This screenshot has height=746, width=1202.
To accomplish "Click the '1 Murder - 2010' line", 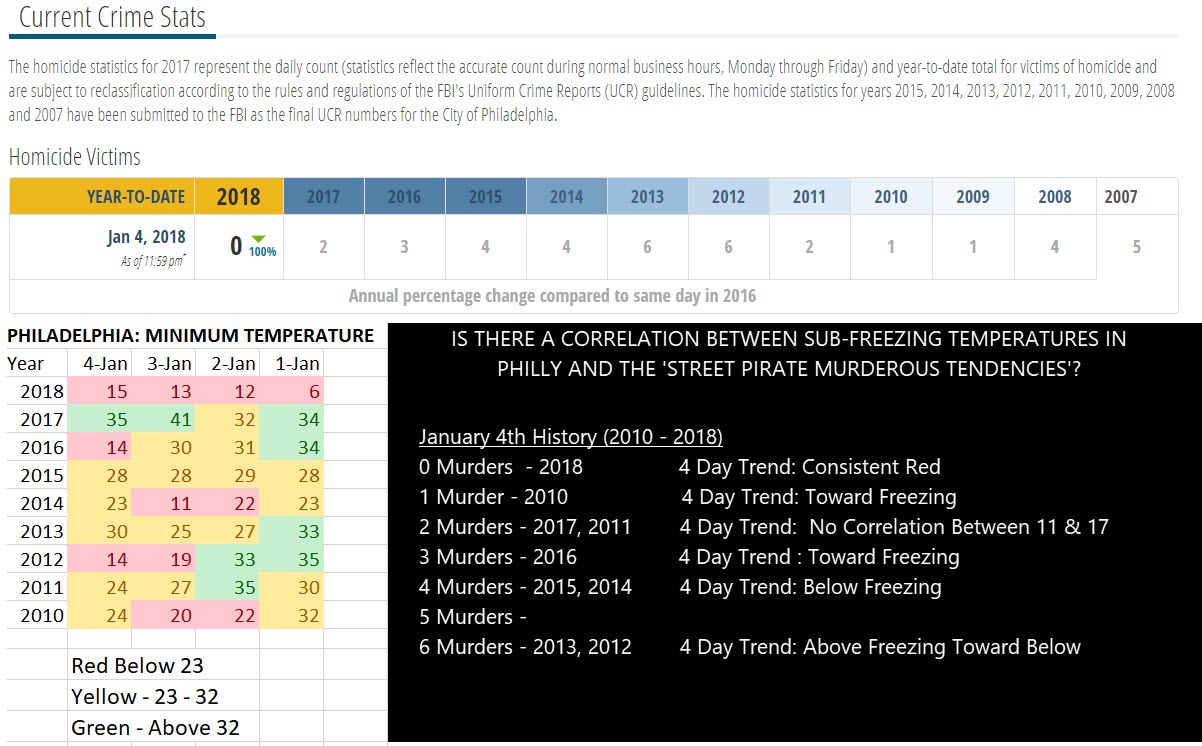I will point(493,497).
